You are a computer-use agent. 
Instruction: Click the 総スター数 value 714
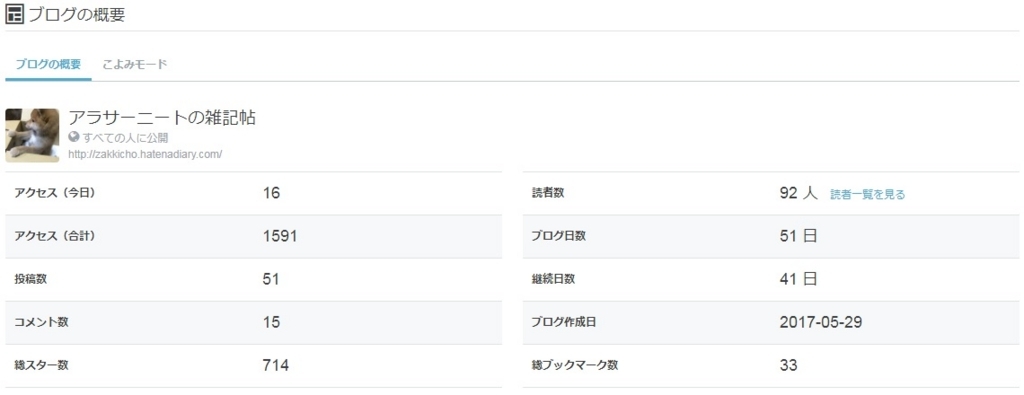pos(276,365)
